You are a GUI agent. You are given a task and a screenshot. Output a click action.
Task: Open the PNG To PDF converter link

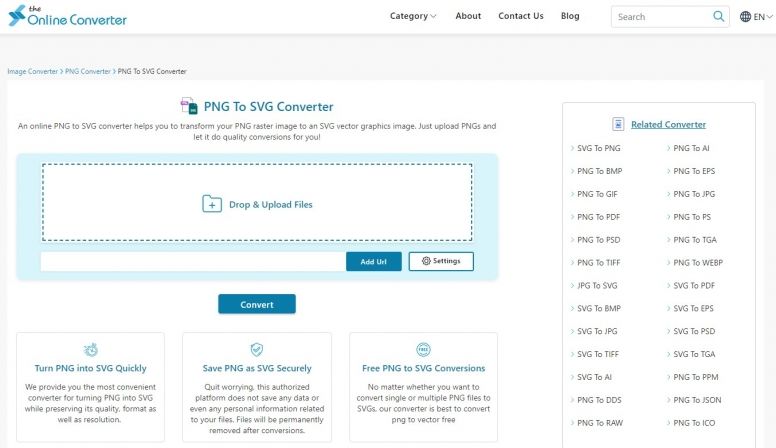[x=598, y=217]
